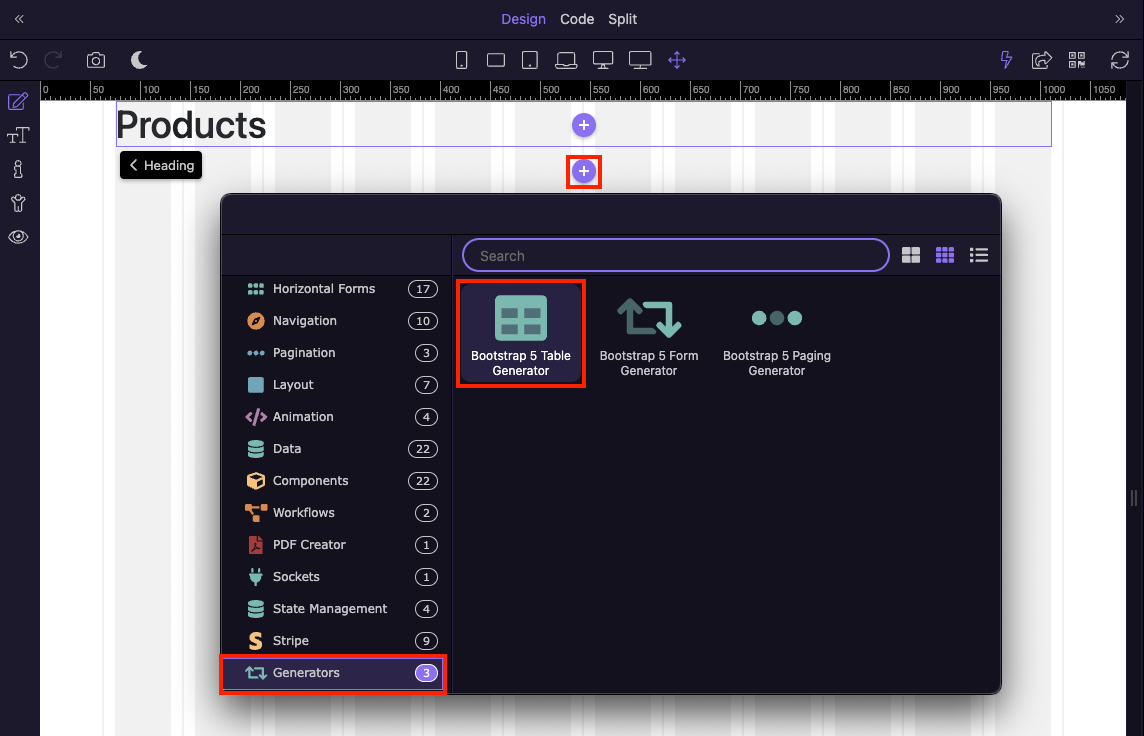Viewport: 1144px width, 736px height.
Task: Select the laptop device preview icon
Action: (566, 60)
